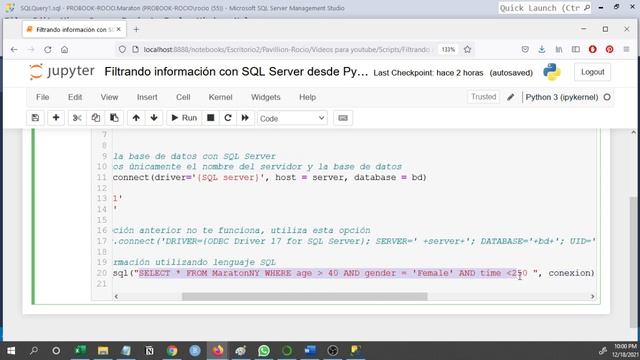The width and height of the screenshot is (640, 360).
Task: Paste cells below icon
Action: (x=114, y=118)
